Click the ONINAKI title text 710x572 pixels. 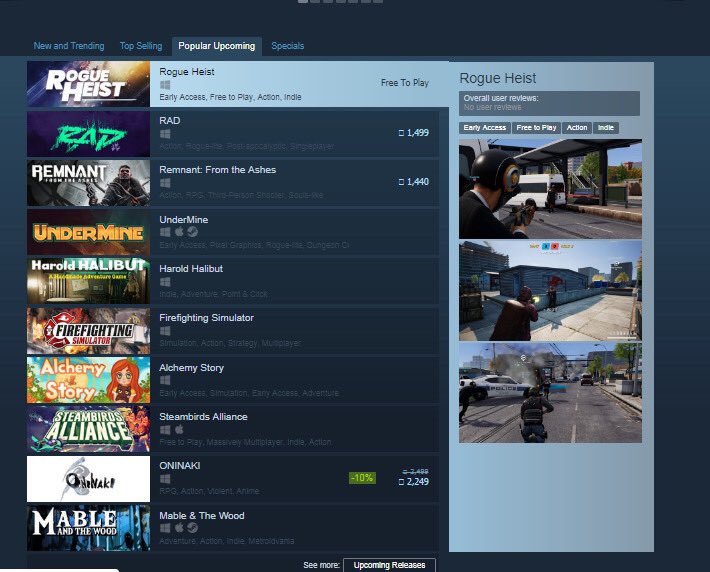[180, 466]
